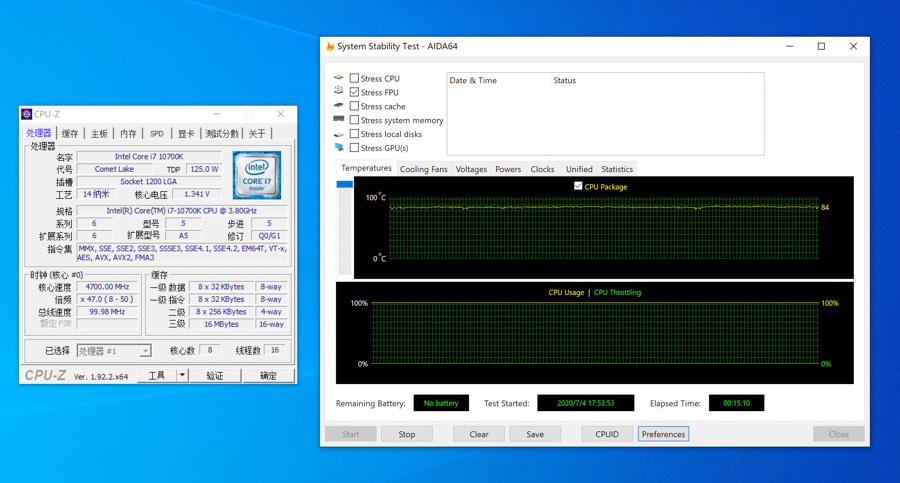Viewport: 900px width, 483px height.
Task: Switch to the Clocks tab
Action: [542, 169]
